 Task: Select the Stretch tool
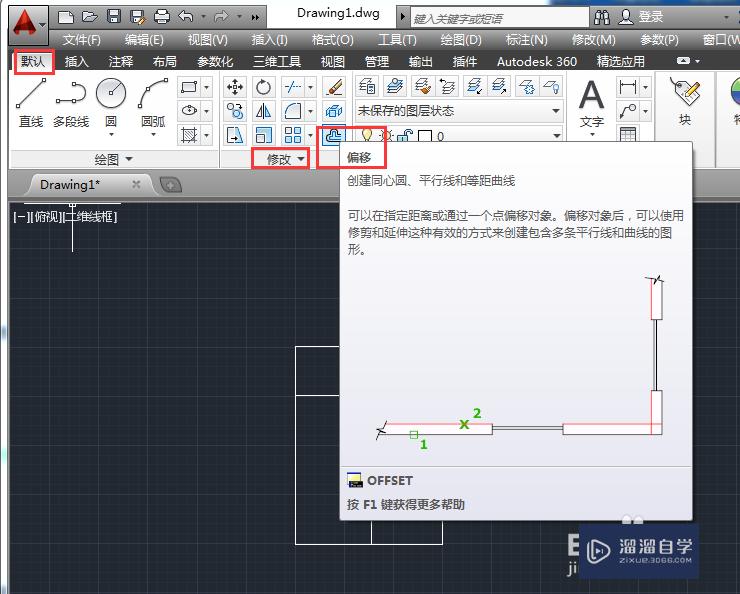click(235, 135)
